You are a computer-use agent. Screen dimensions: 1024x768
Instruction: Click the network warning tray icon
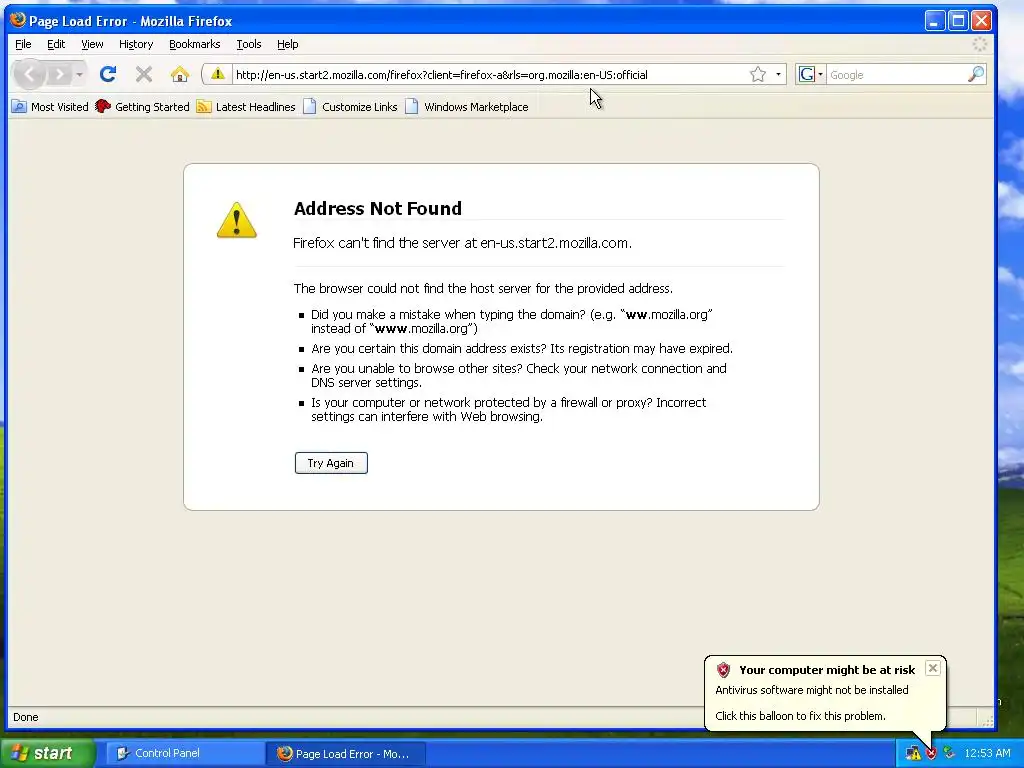coord(914,754)
